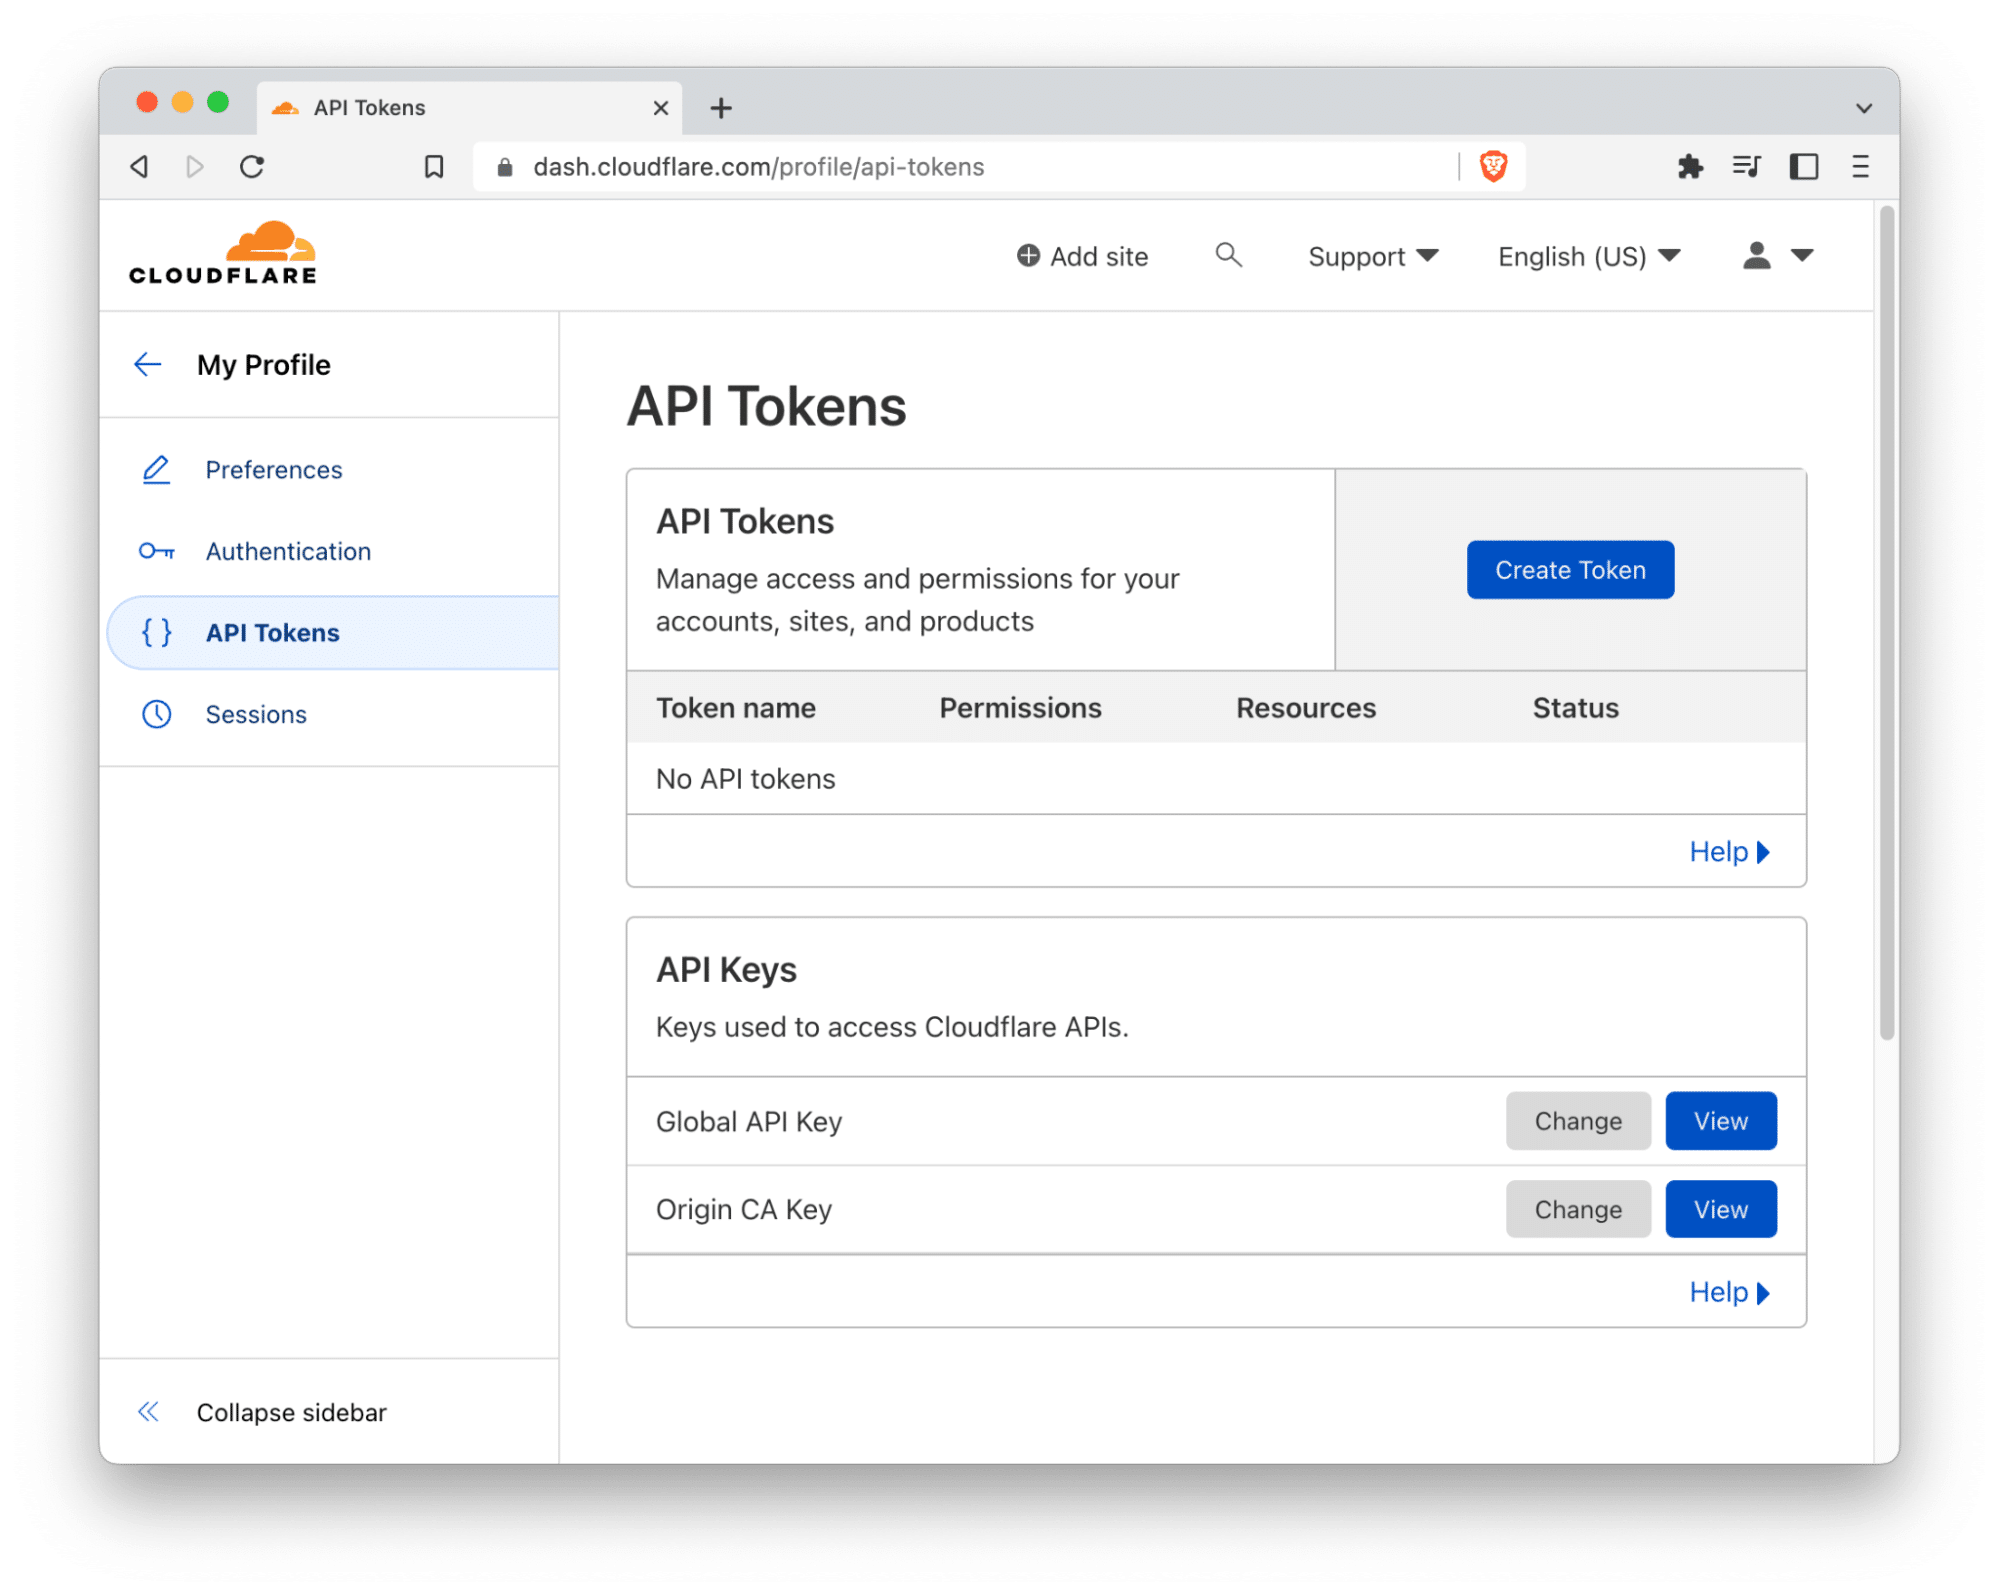This screenshot has width=1999, height=1595.
Task: Click the API Tokens braces icon
Action: click(156, 632)
